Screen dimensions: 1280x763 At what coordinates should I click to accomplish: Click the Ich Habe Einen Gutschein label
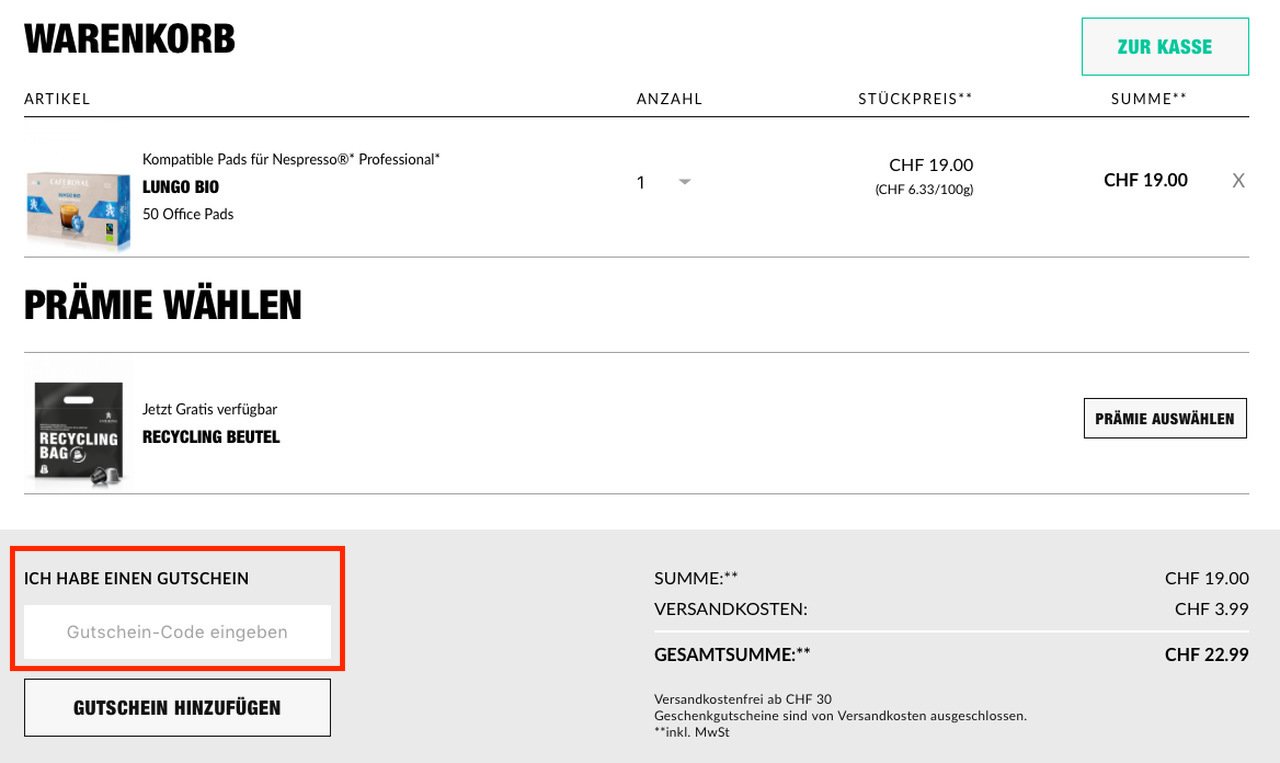[x=136, y=578]
